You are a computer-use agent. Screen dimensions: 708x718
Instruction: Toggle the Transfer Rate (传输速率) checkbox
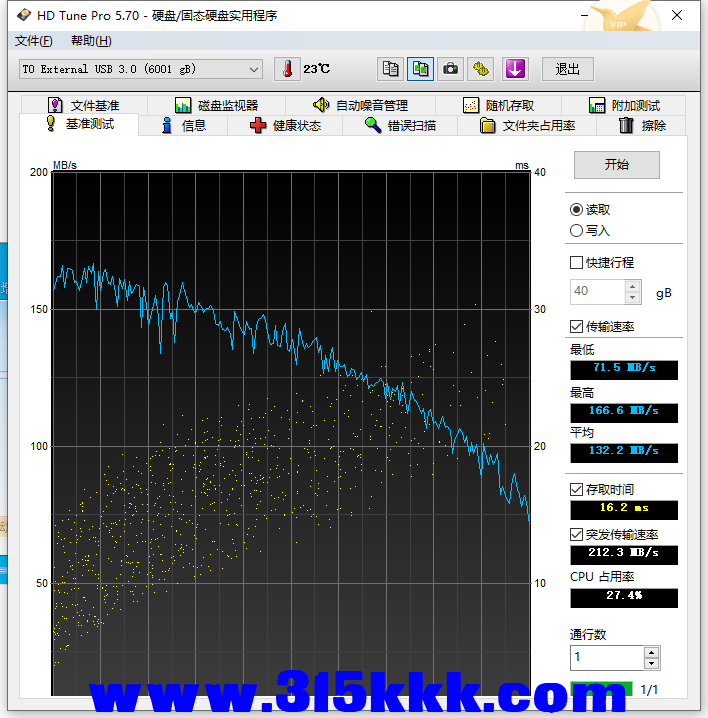coord(576,327)
